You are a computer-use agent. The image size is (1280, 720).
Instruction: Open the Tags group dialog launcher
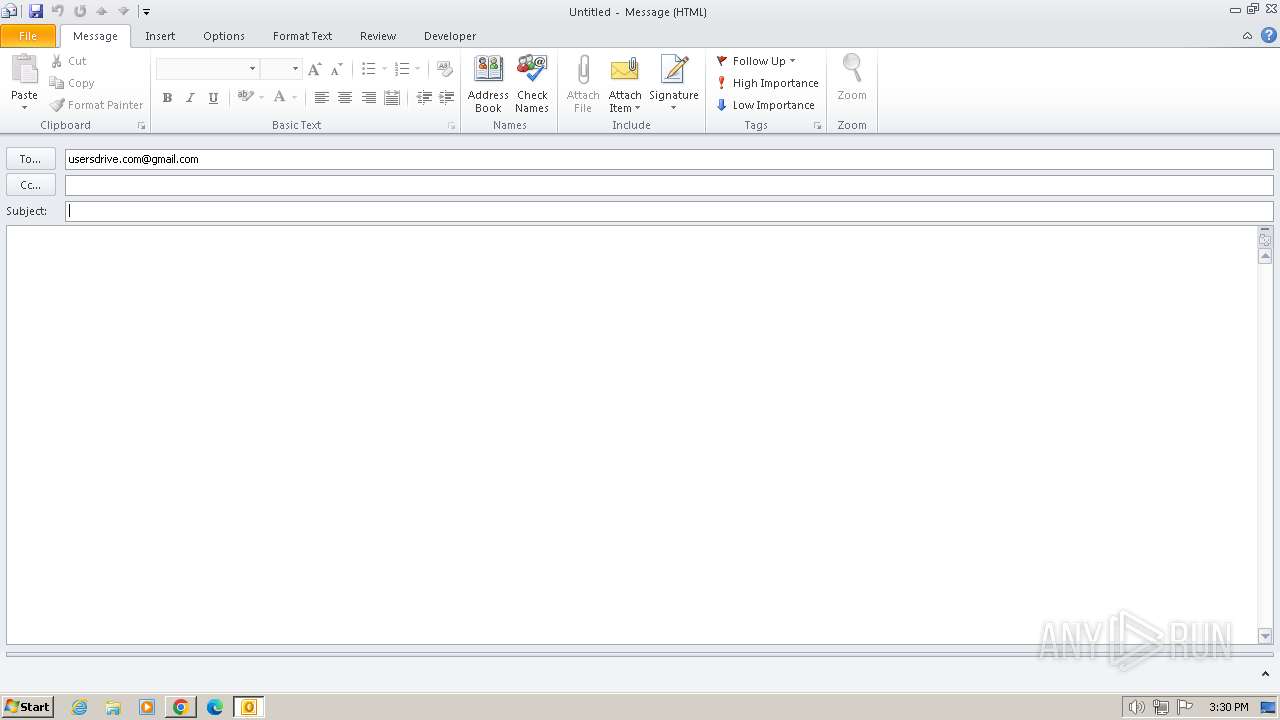click(817, 126)
